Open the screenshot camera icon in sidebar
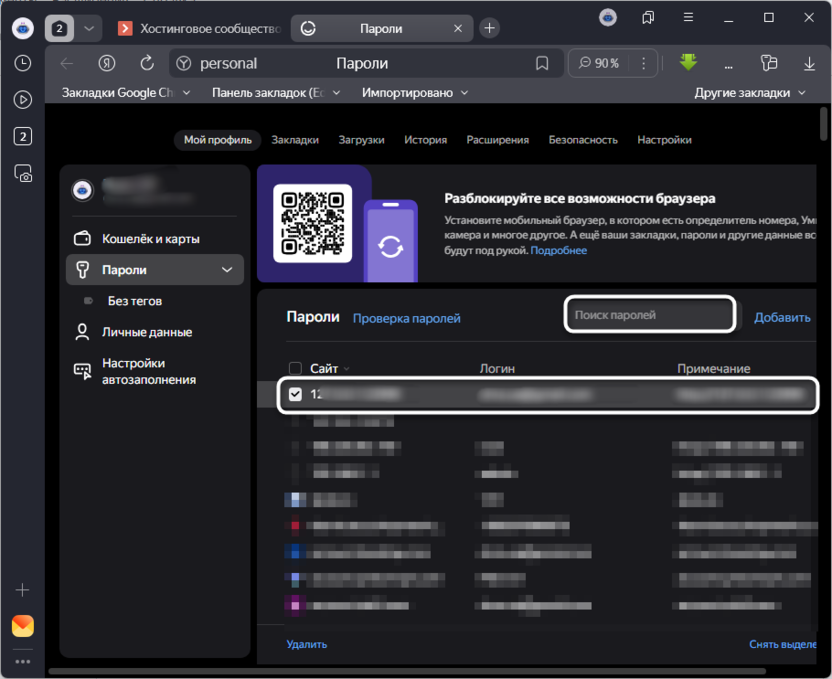 (x=22, y=174)
